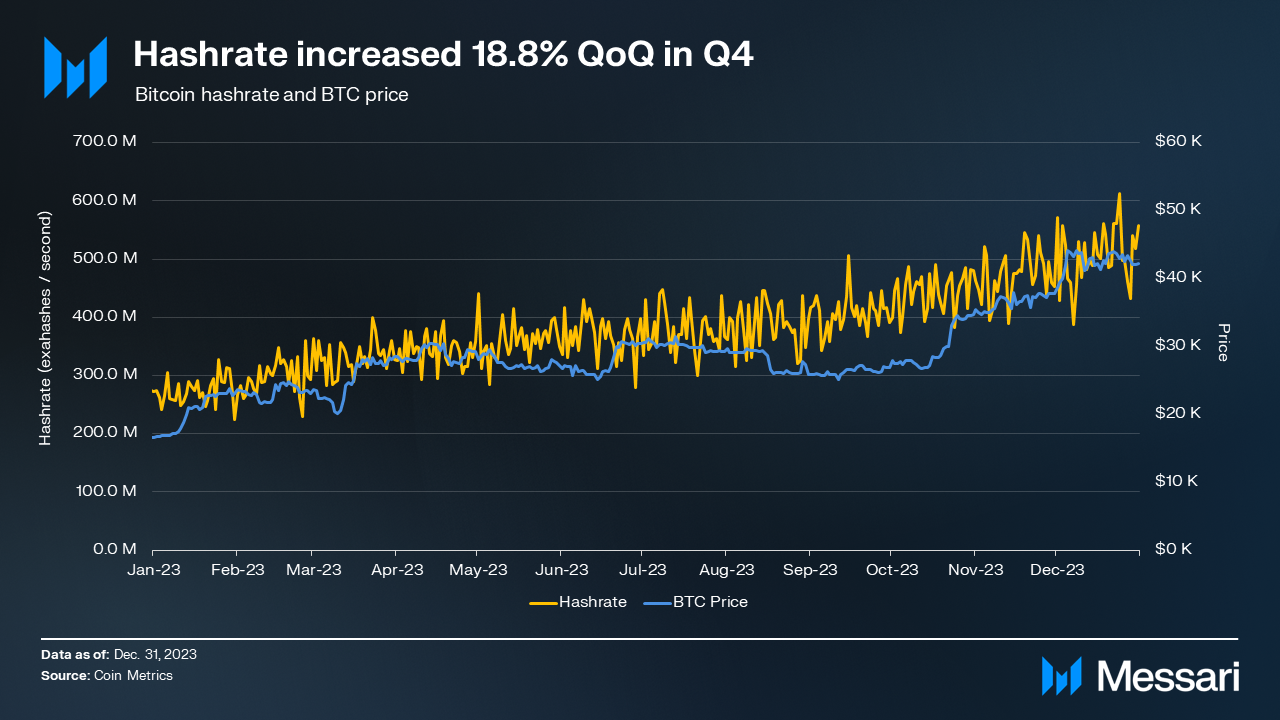Click the '0.0 M' hashrate axis label
The image size is (1280, 720).
tap(115, 549)
